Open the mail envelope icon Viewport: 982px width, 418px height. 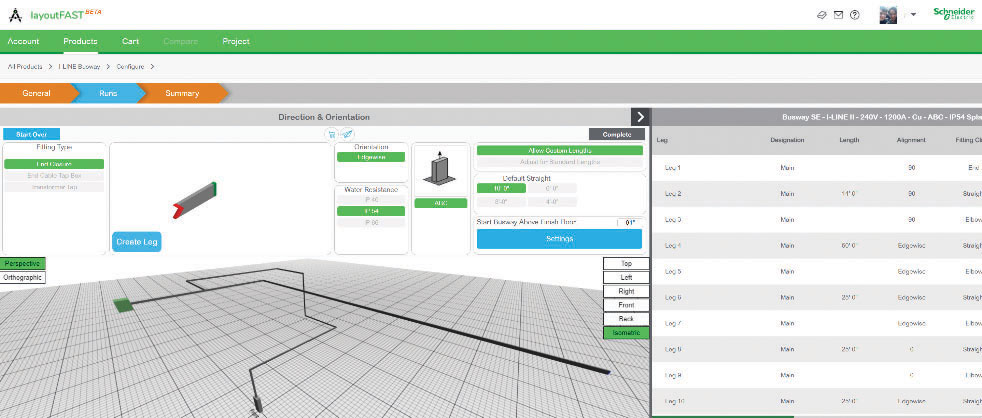pos(838,15)
